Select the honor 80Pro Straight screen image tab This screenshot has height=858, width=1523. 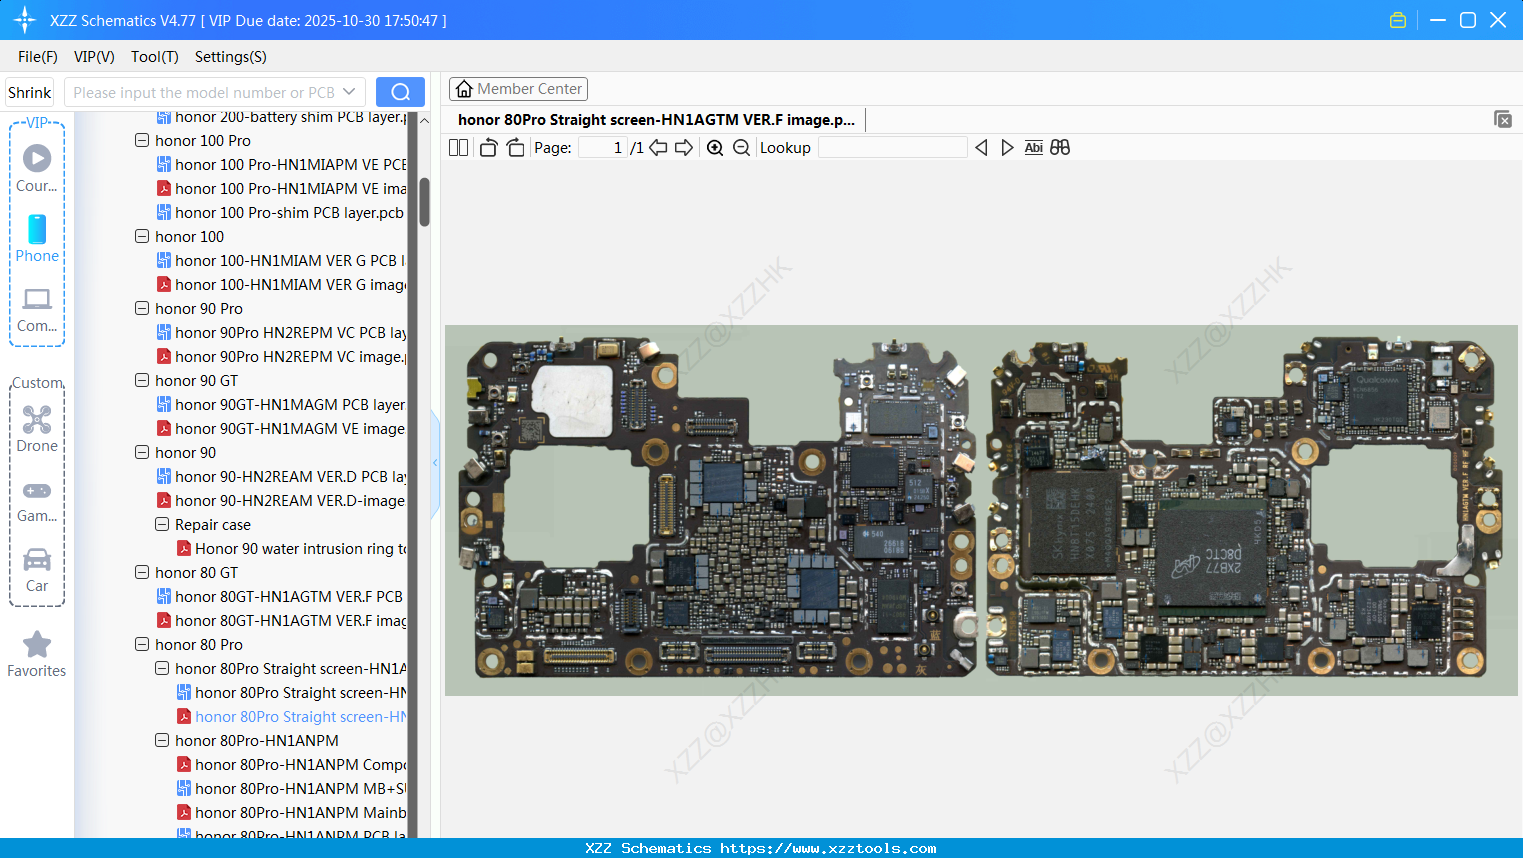tap(657, 120)
